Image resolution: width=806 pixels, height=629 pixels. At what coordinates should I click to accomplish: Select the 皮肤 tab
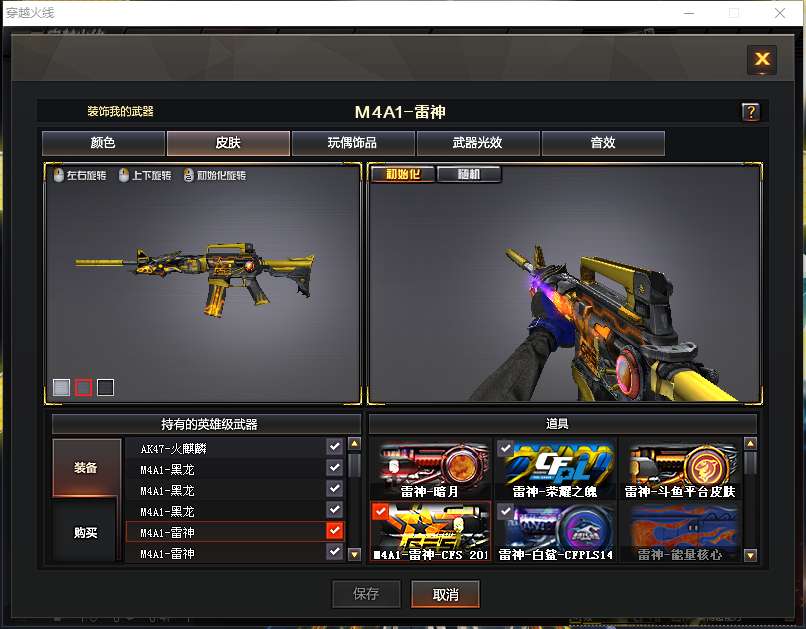pos(228,143)
